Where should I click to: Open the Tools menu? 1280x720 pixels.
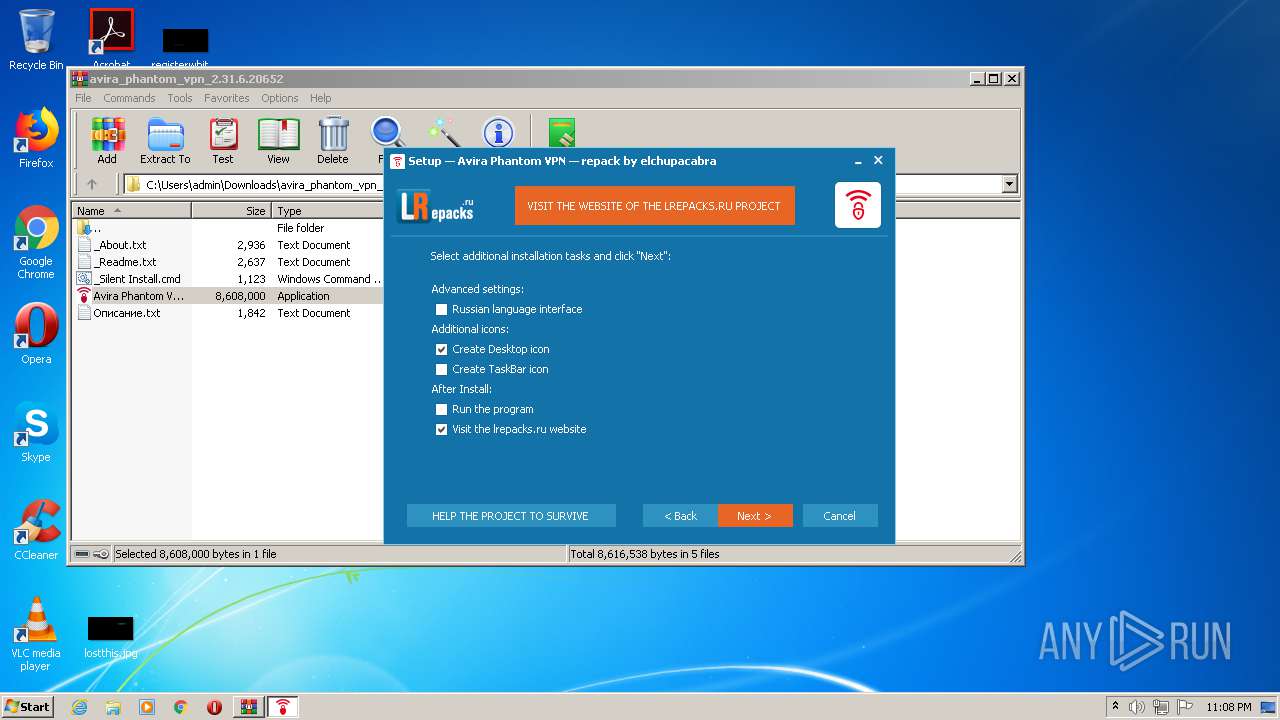[180, 98]
